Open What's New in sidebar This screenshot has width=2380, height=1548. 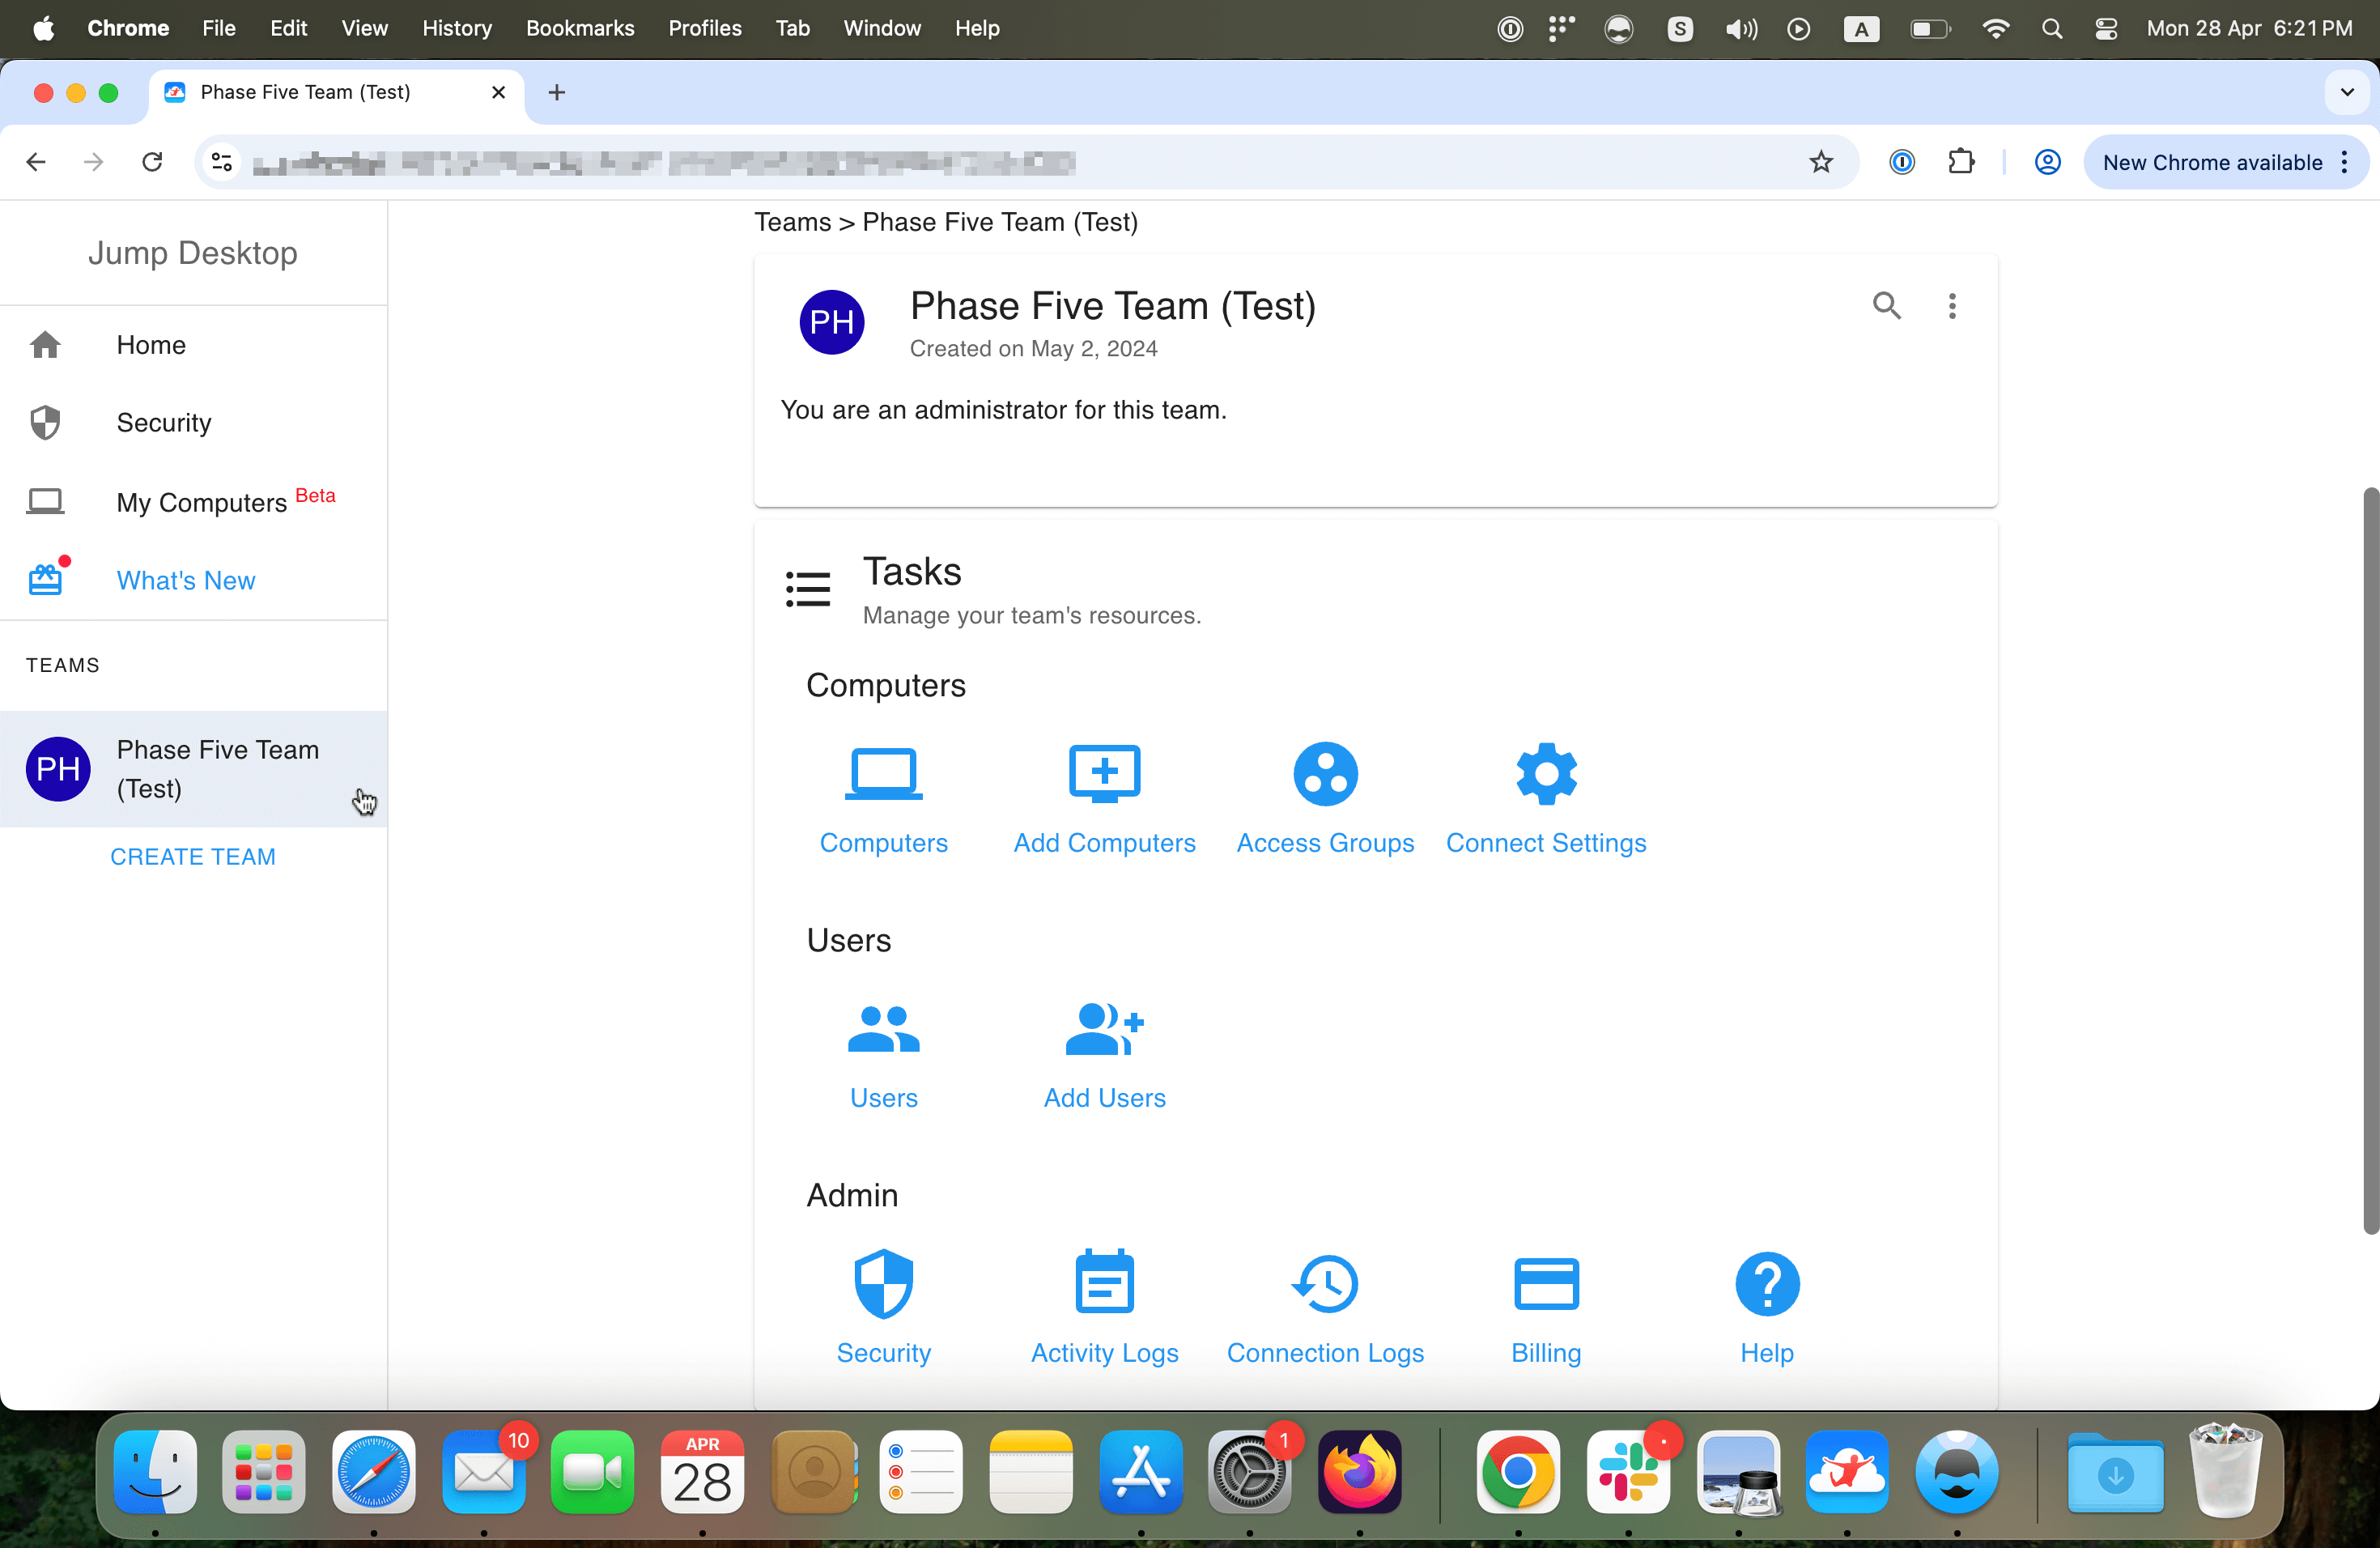[185, 580]
